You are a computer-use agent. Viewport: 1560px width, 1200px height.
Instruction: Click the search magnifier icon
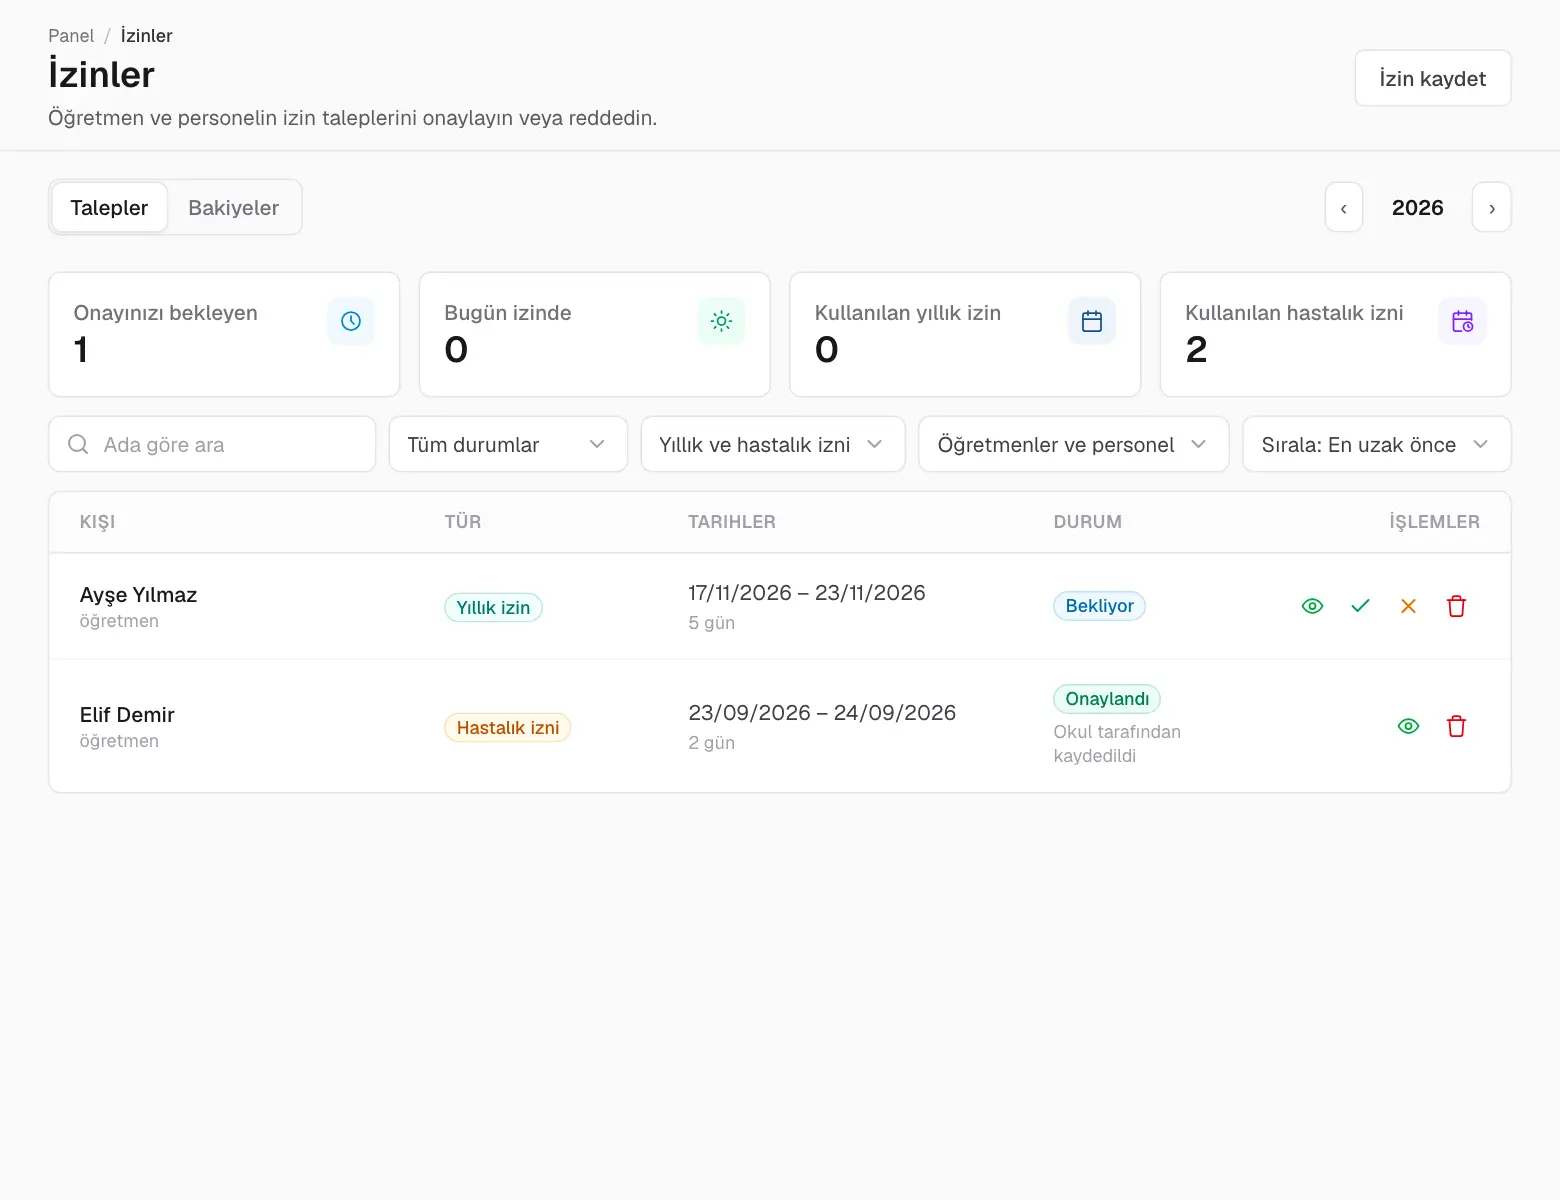pos(78,444)
